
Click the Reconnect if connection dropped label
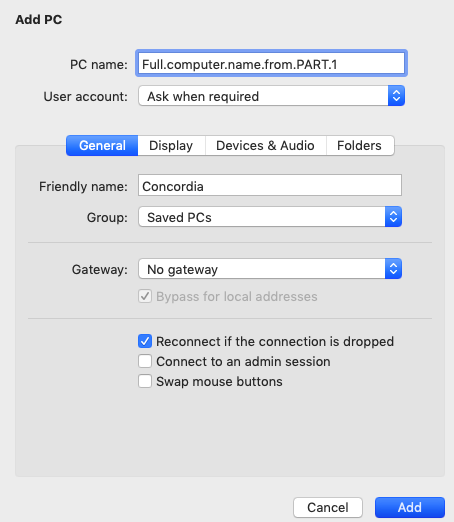point(275,342)
